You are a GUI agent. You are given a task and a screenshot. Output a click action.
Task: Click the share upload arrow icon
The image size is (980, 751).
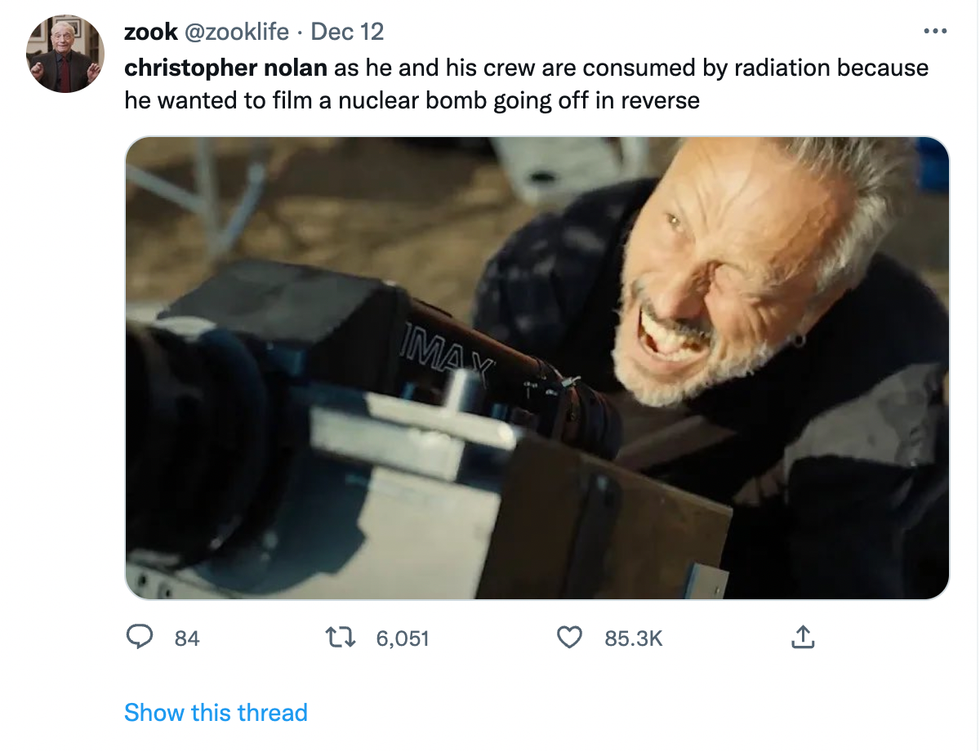point(802,637)
